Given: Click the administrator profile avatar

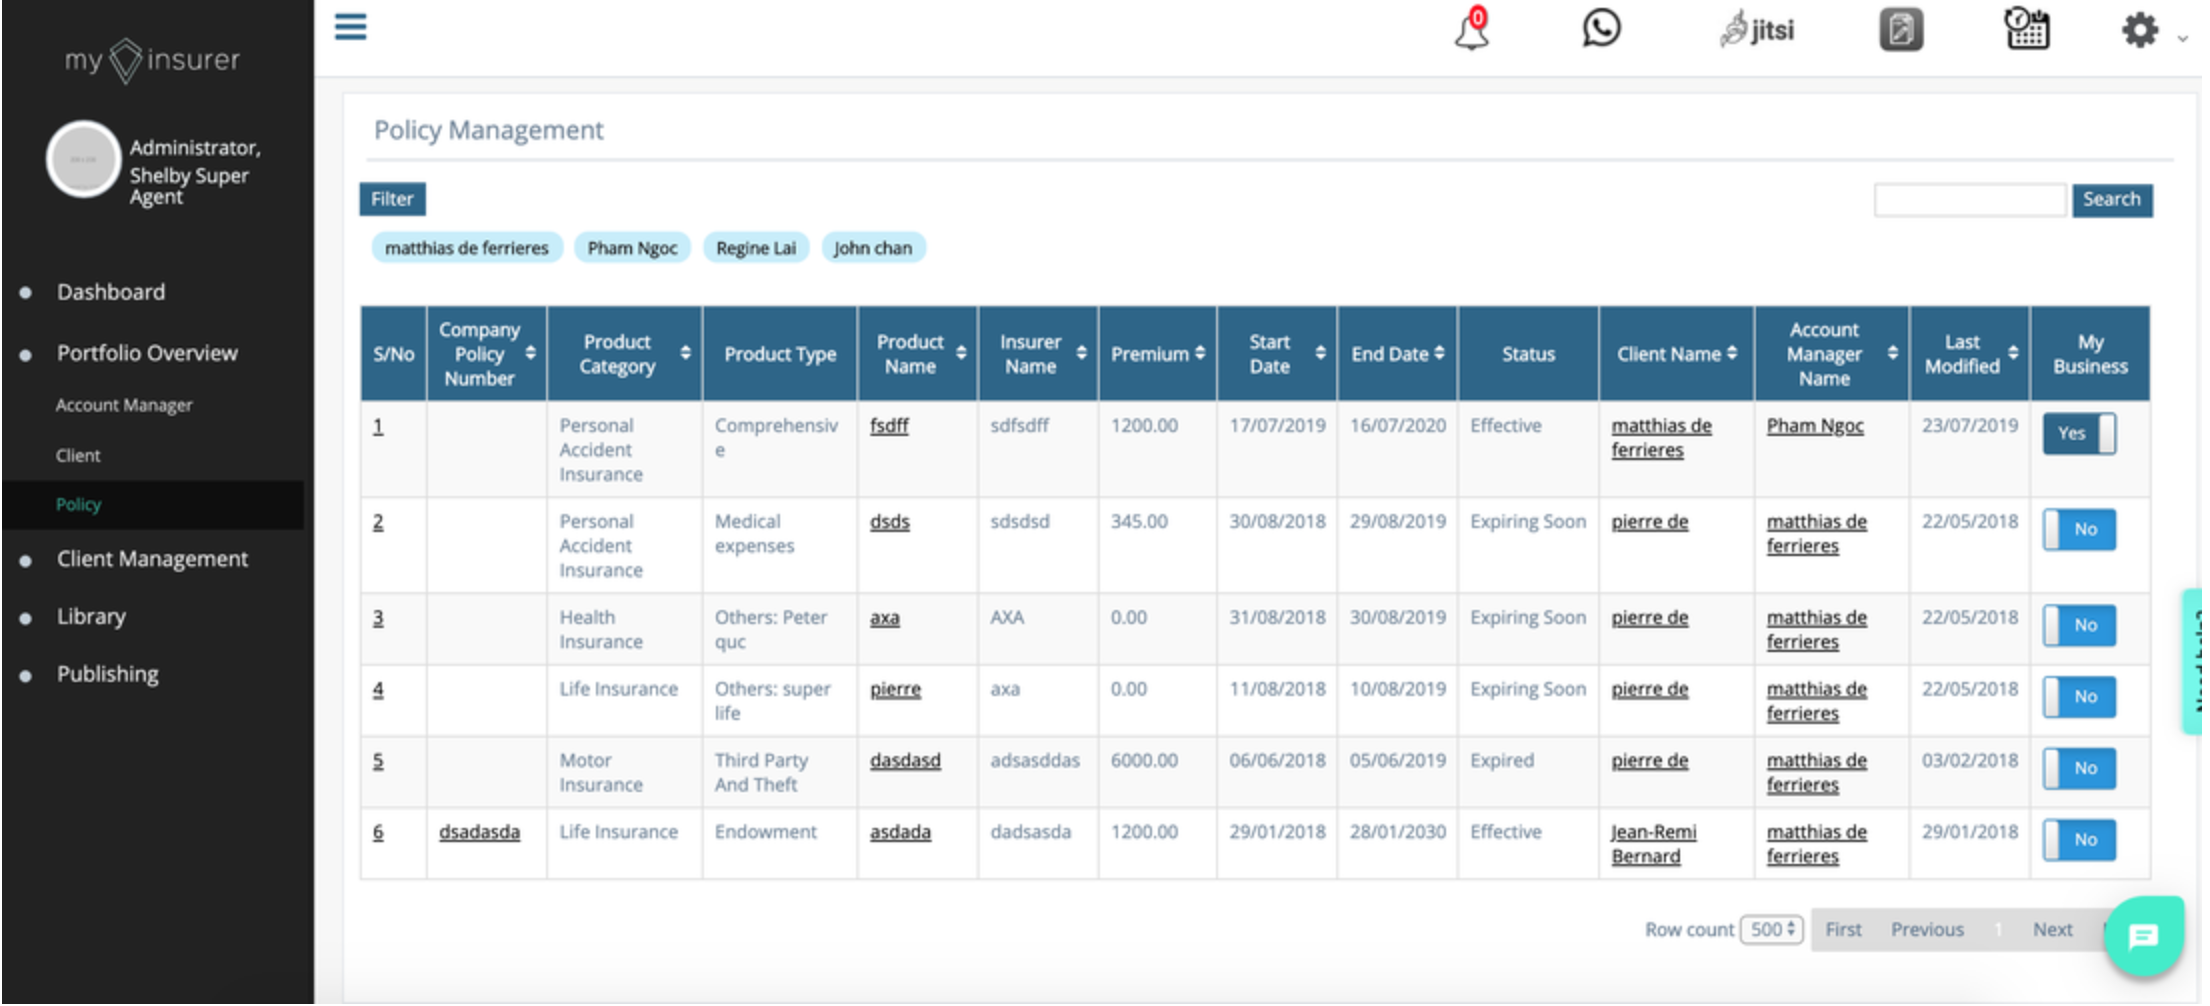Looking at the screenshot, I should click(83, 159).
